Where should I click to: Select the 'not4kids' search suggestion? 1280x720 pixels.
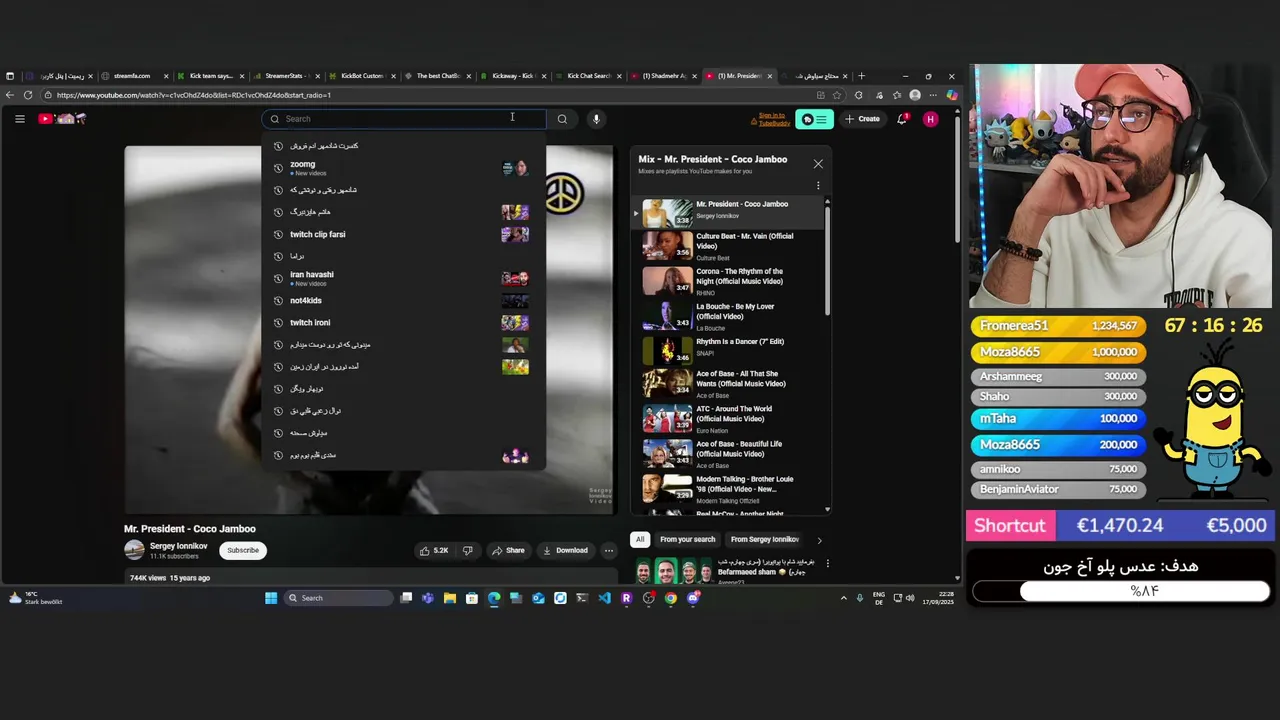[x=404, y=301]
